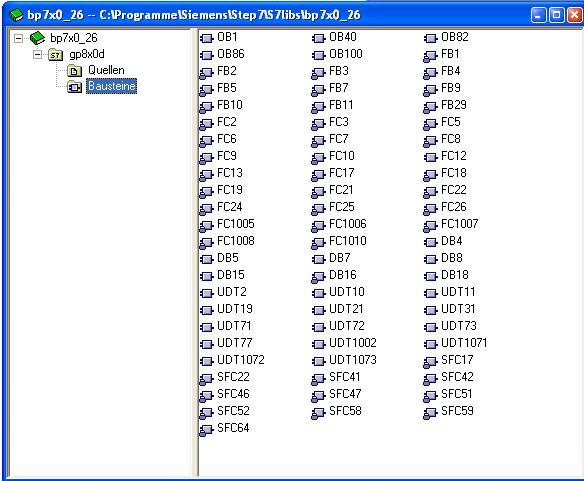Select the gp8x0d tree label

tap(87, 54)
